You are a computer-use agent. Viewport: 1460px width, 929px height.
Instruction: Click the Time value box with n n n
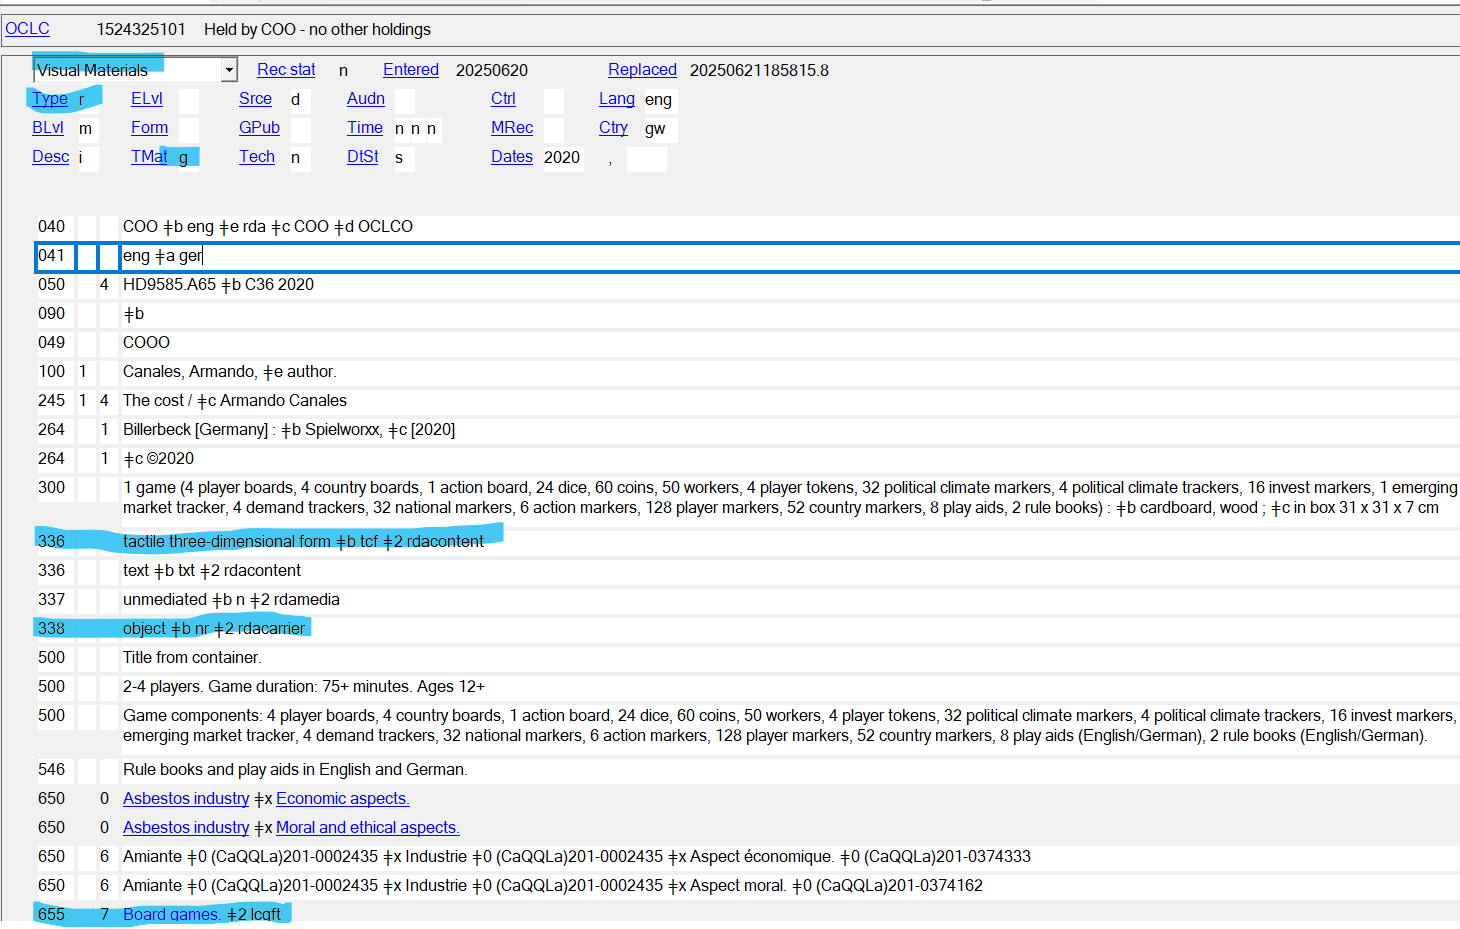[x=417, y=129]
